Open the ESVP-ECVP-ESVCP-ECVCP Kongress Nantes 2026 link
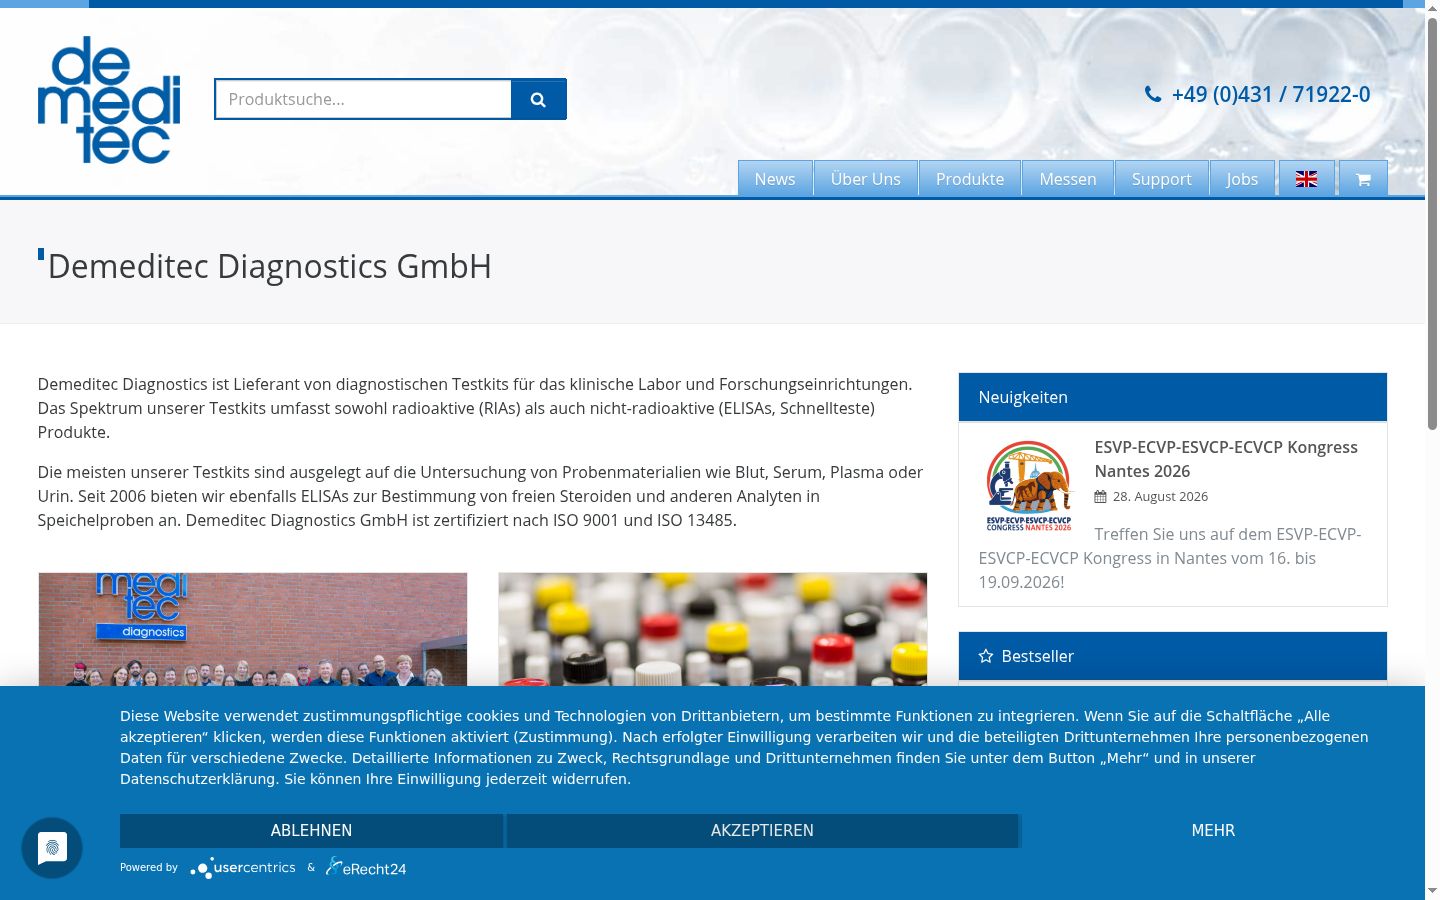Screen dimensions: 1440x900 coord(1226,459)
